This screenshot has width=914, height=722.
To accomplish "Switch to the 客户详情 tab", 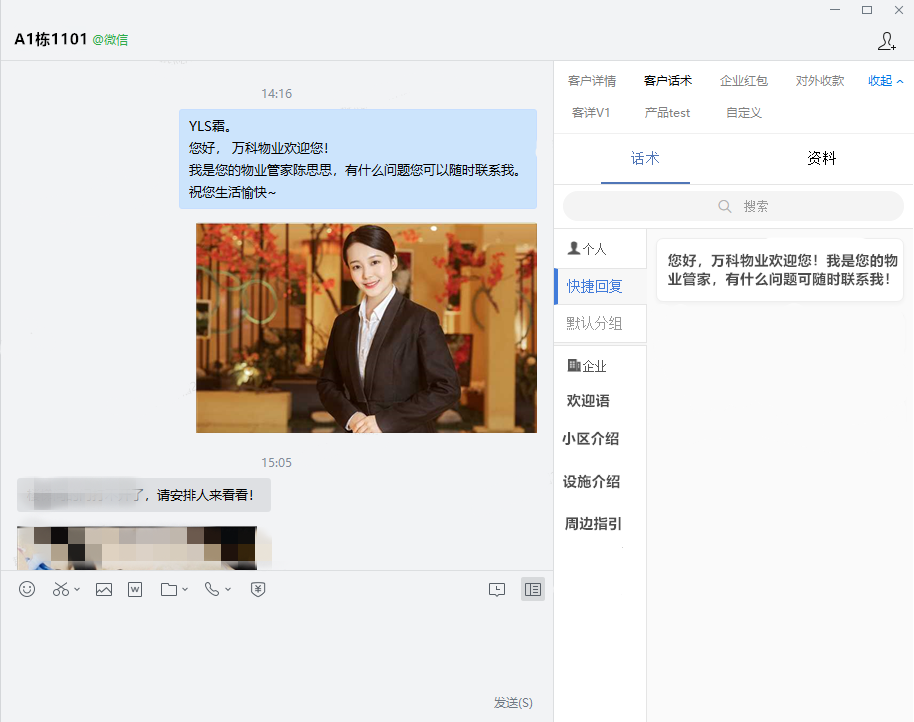I will coord(592,81).
